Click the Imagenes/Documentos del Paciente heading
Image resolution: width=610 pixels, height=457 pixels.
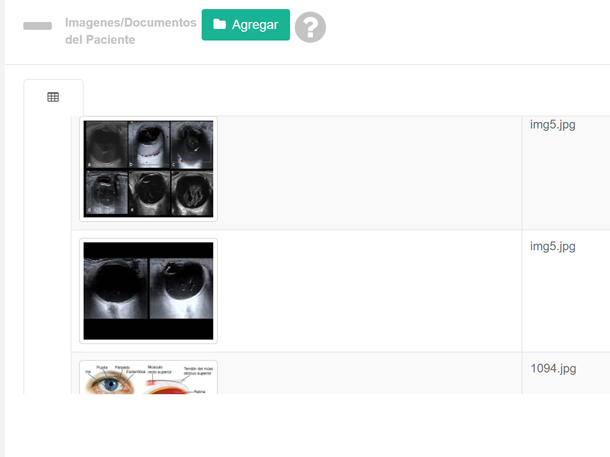(x=130, y=31)
